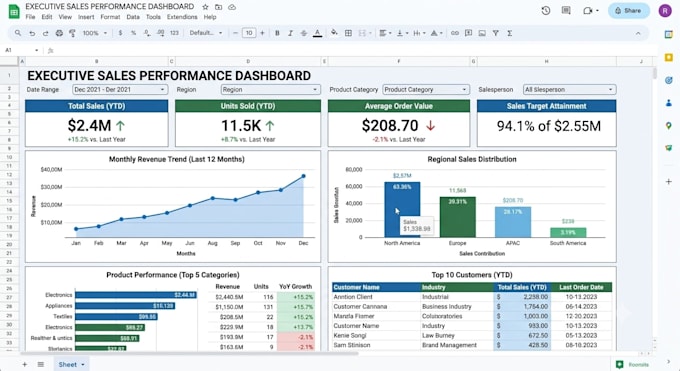Image resolution: width=680 pixels, height=371 pixels.
Task: Open version history clock icon
Action: [x=546, y=10]
